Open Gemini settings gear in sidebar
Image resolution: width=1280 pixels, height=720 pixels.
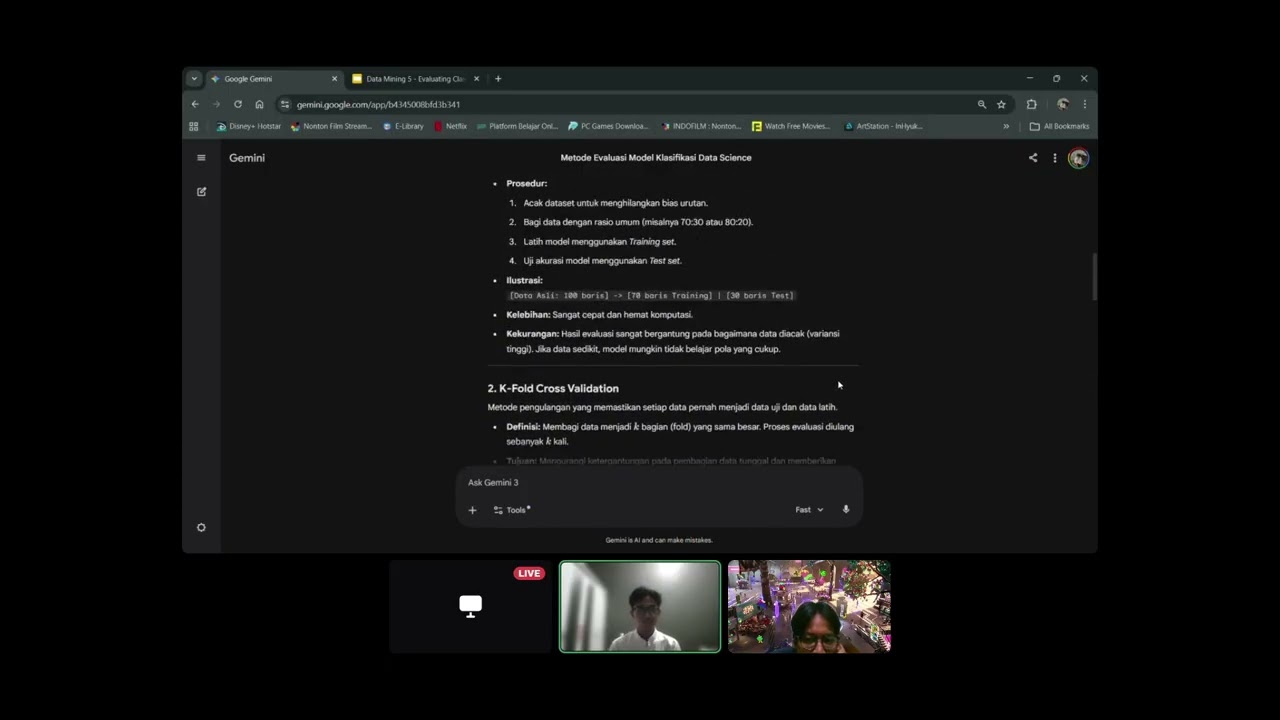(201, 528)
